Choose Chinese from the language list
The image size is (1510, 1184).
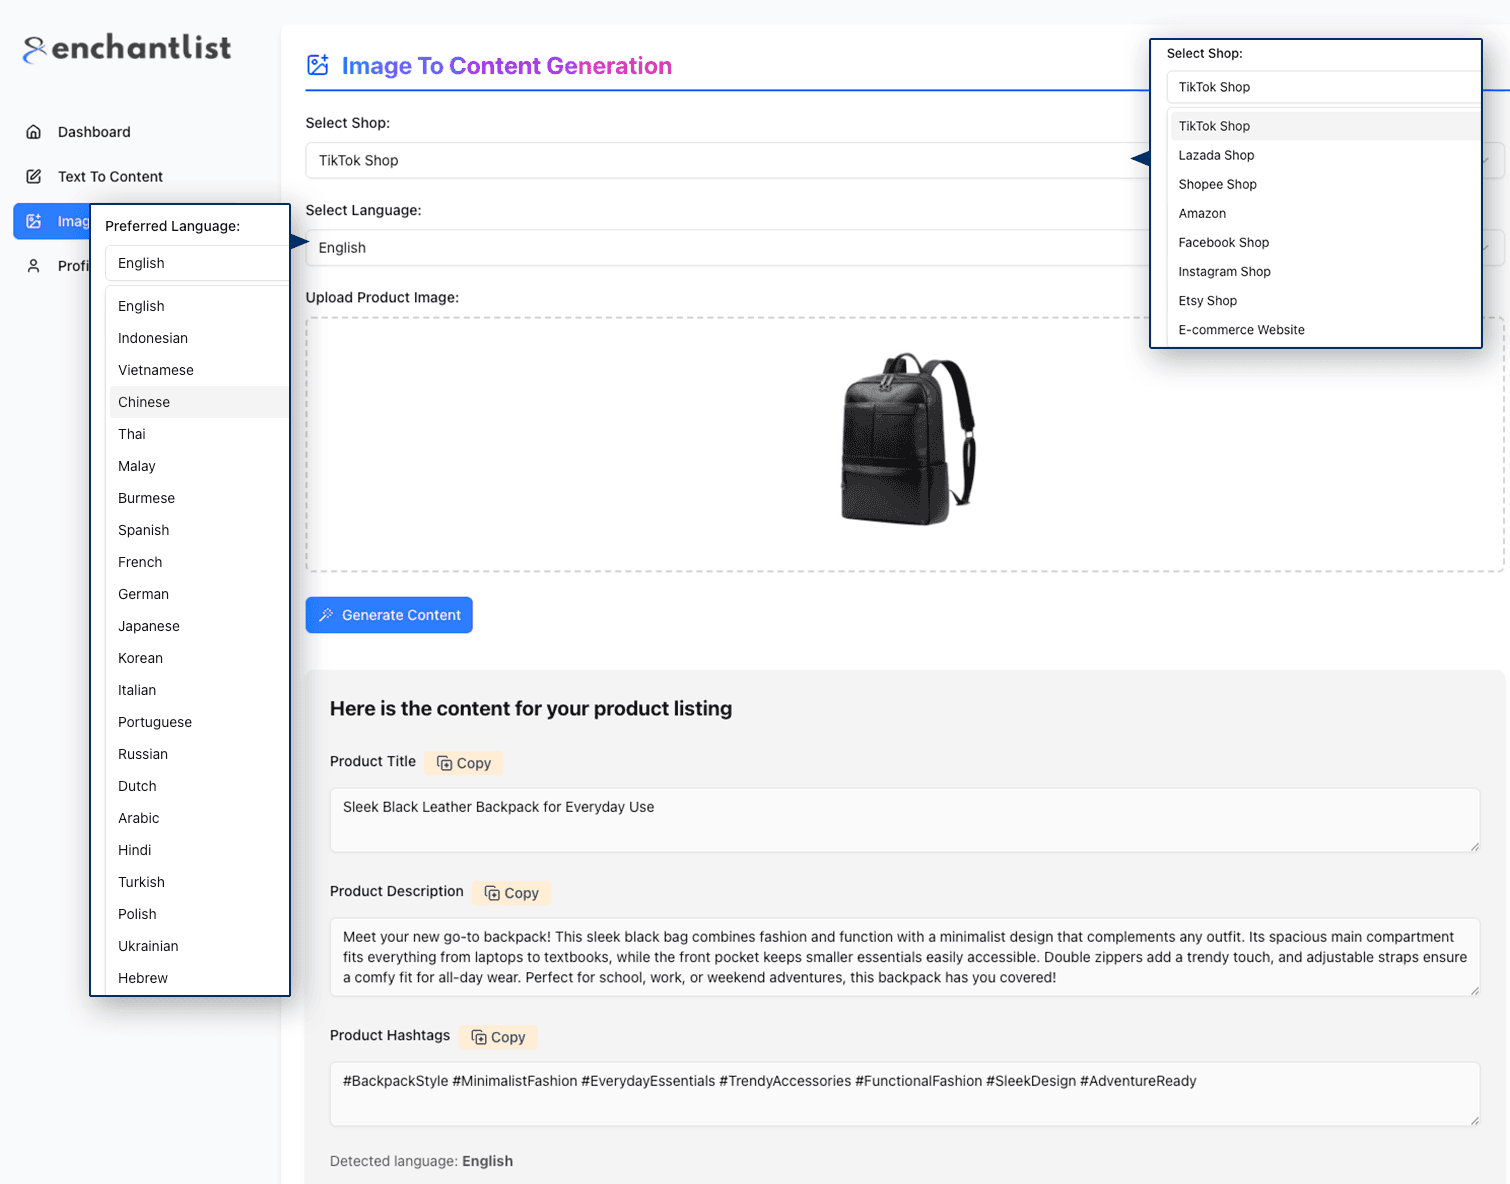[144, 402]
